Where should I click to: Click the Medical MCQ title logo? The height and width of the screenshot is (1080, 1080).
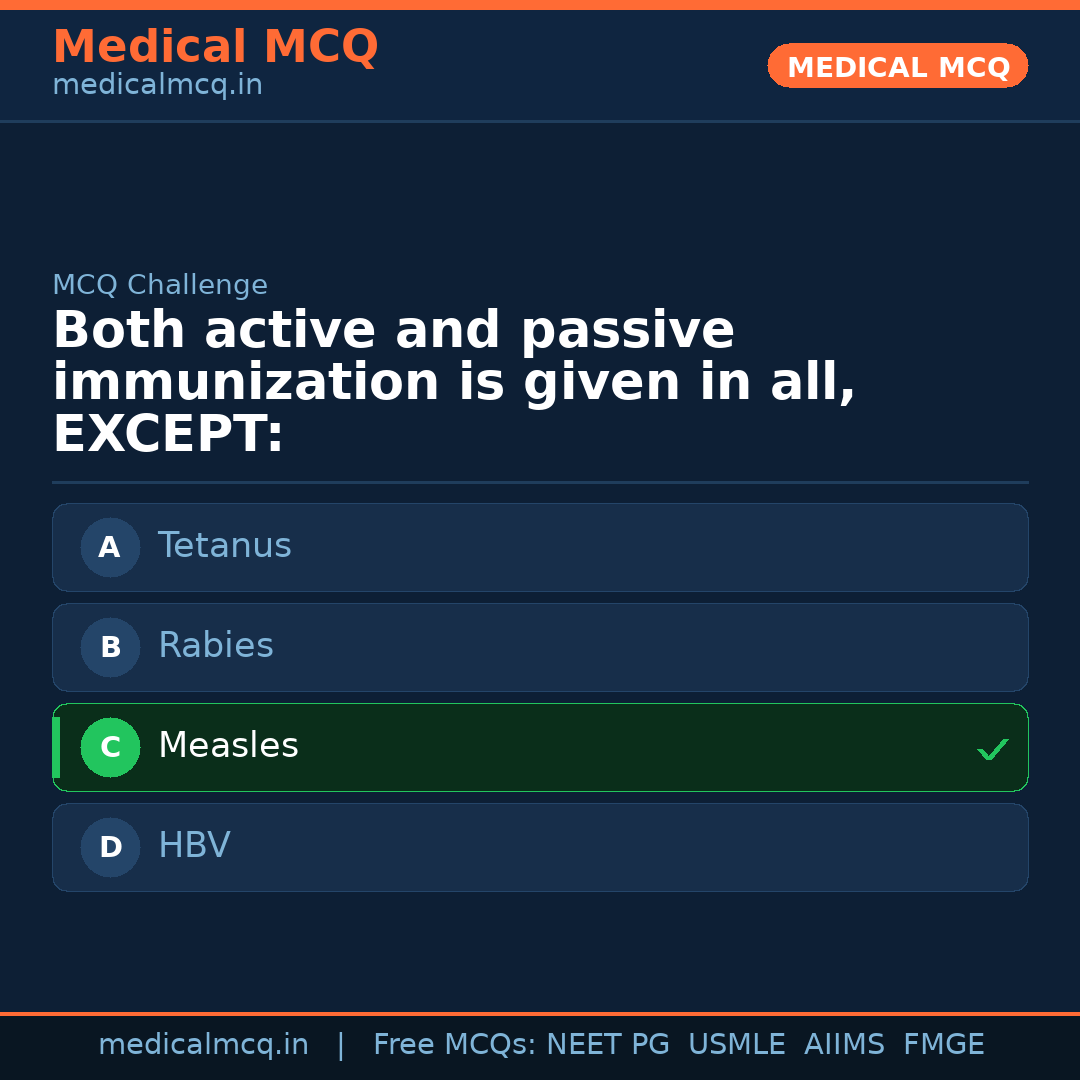pos(215,47)
